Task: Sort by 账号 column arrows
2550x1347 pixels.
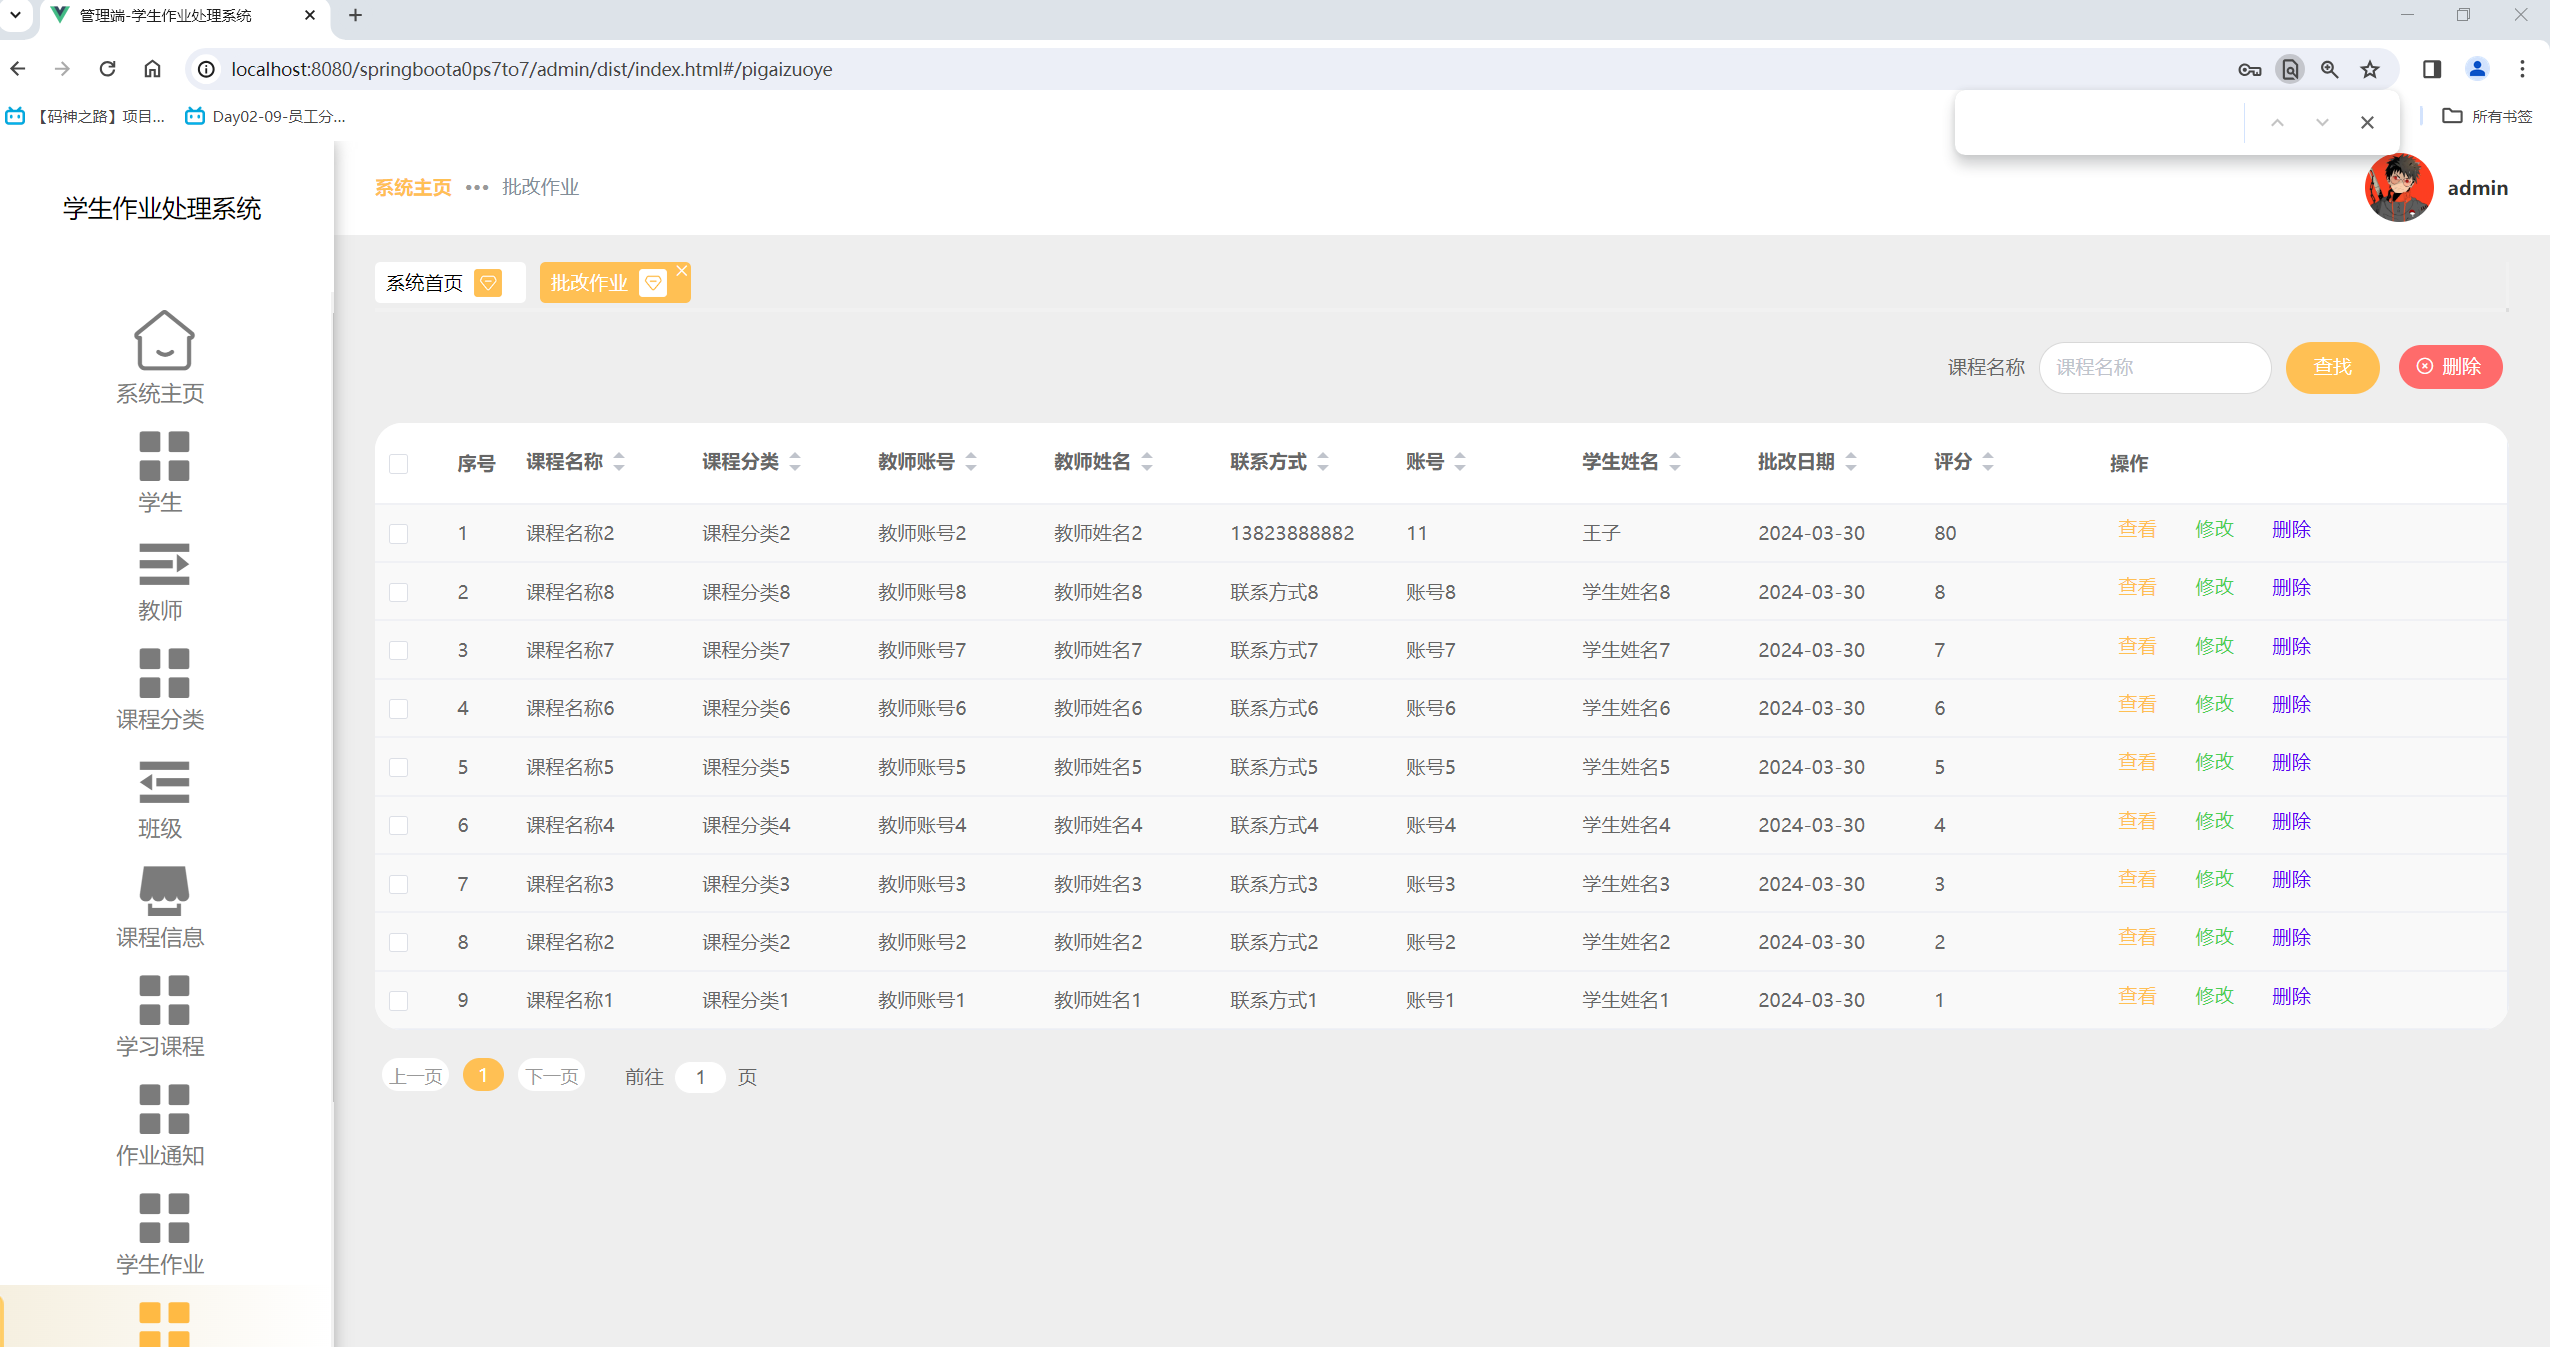Action: click(1460, 462)
